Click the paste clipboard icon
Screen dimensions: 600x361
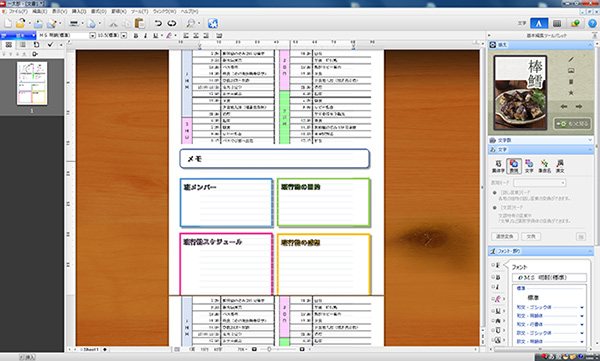(140, 23)
